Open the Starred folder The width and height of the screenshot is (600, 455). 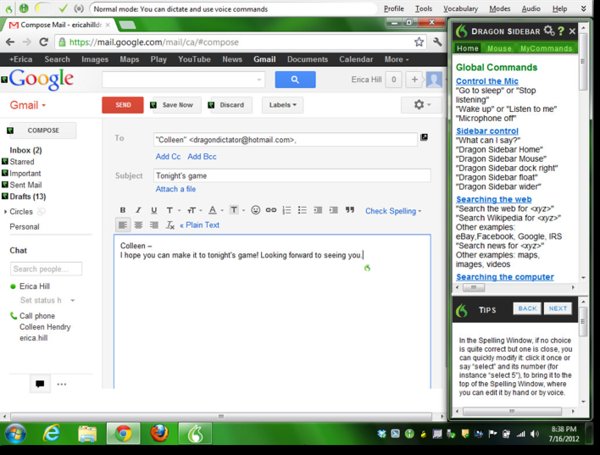22,162
